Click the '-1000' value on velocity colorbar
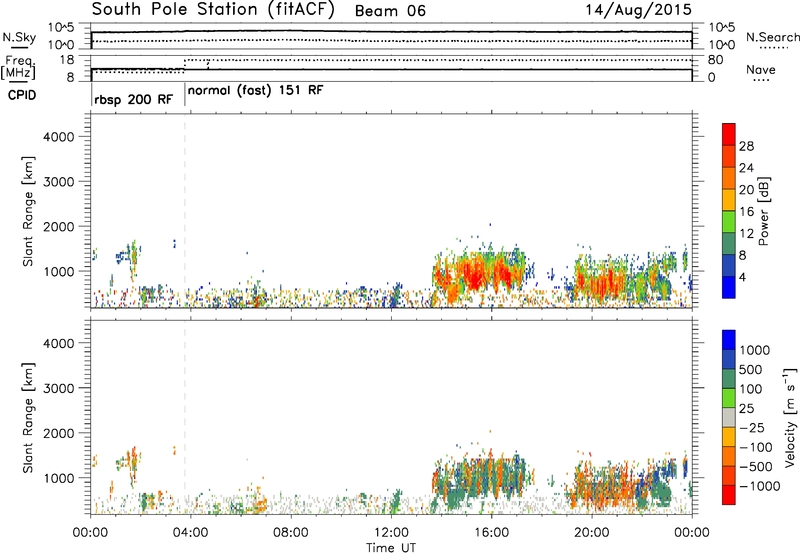 (759, 486)
